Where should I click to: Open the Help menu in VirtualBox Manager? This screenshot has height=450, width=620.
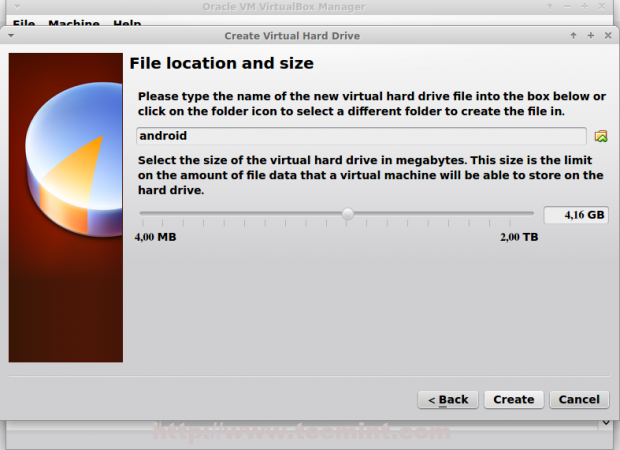[127, 23]
